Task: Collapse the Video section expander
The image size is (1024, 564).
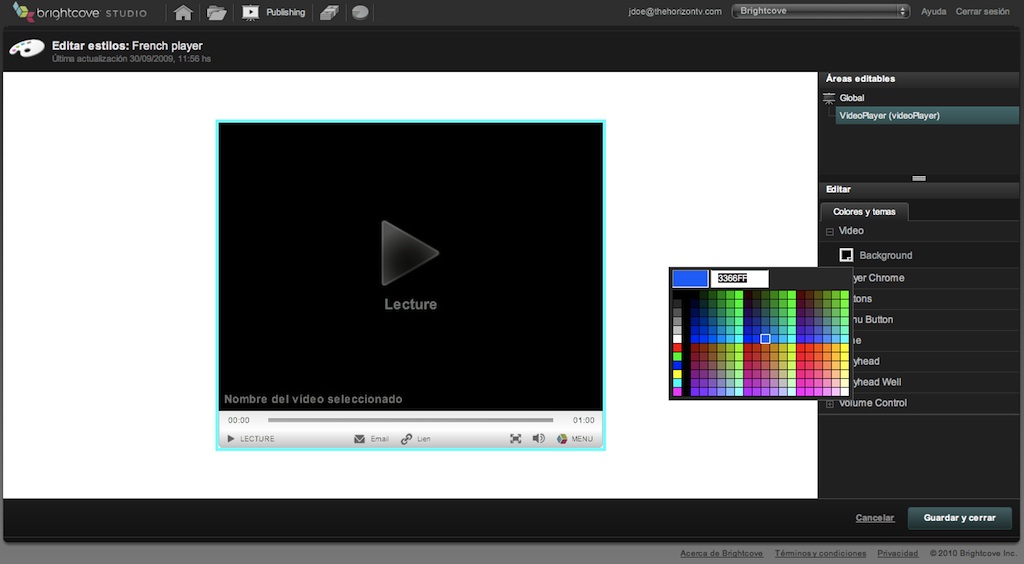Action: pyautogui.click(x=829, y=232)
